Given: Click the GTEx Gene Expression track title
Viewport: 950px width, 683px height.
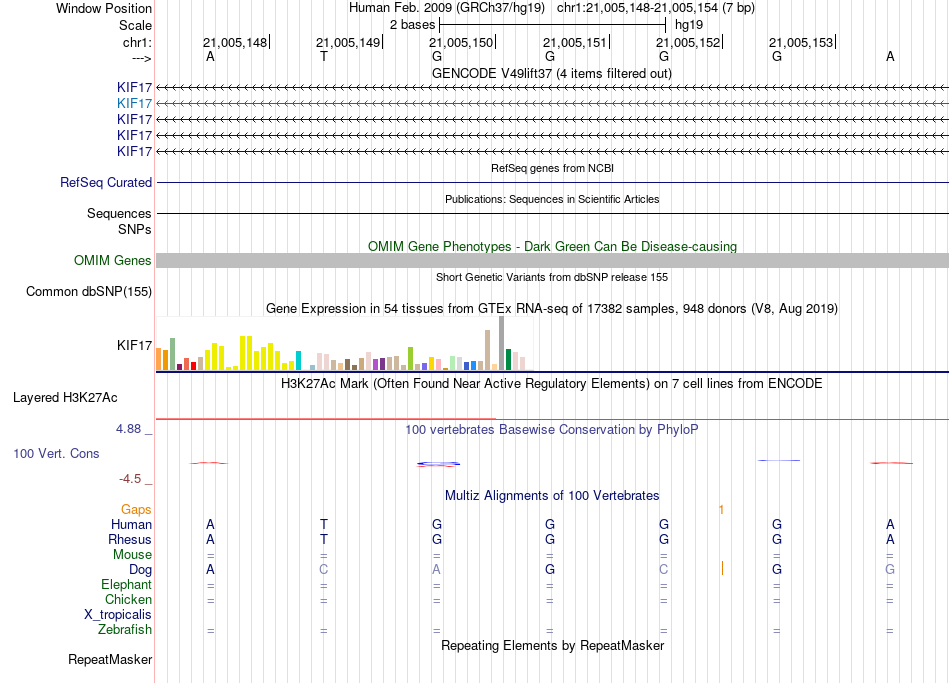Looking at the screenshot, I should click(x=551, y=308).
